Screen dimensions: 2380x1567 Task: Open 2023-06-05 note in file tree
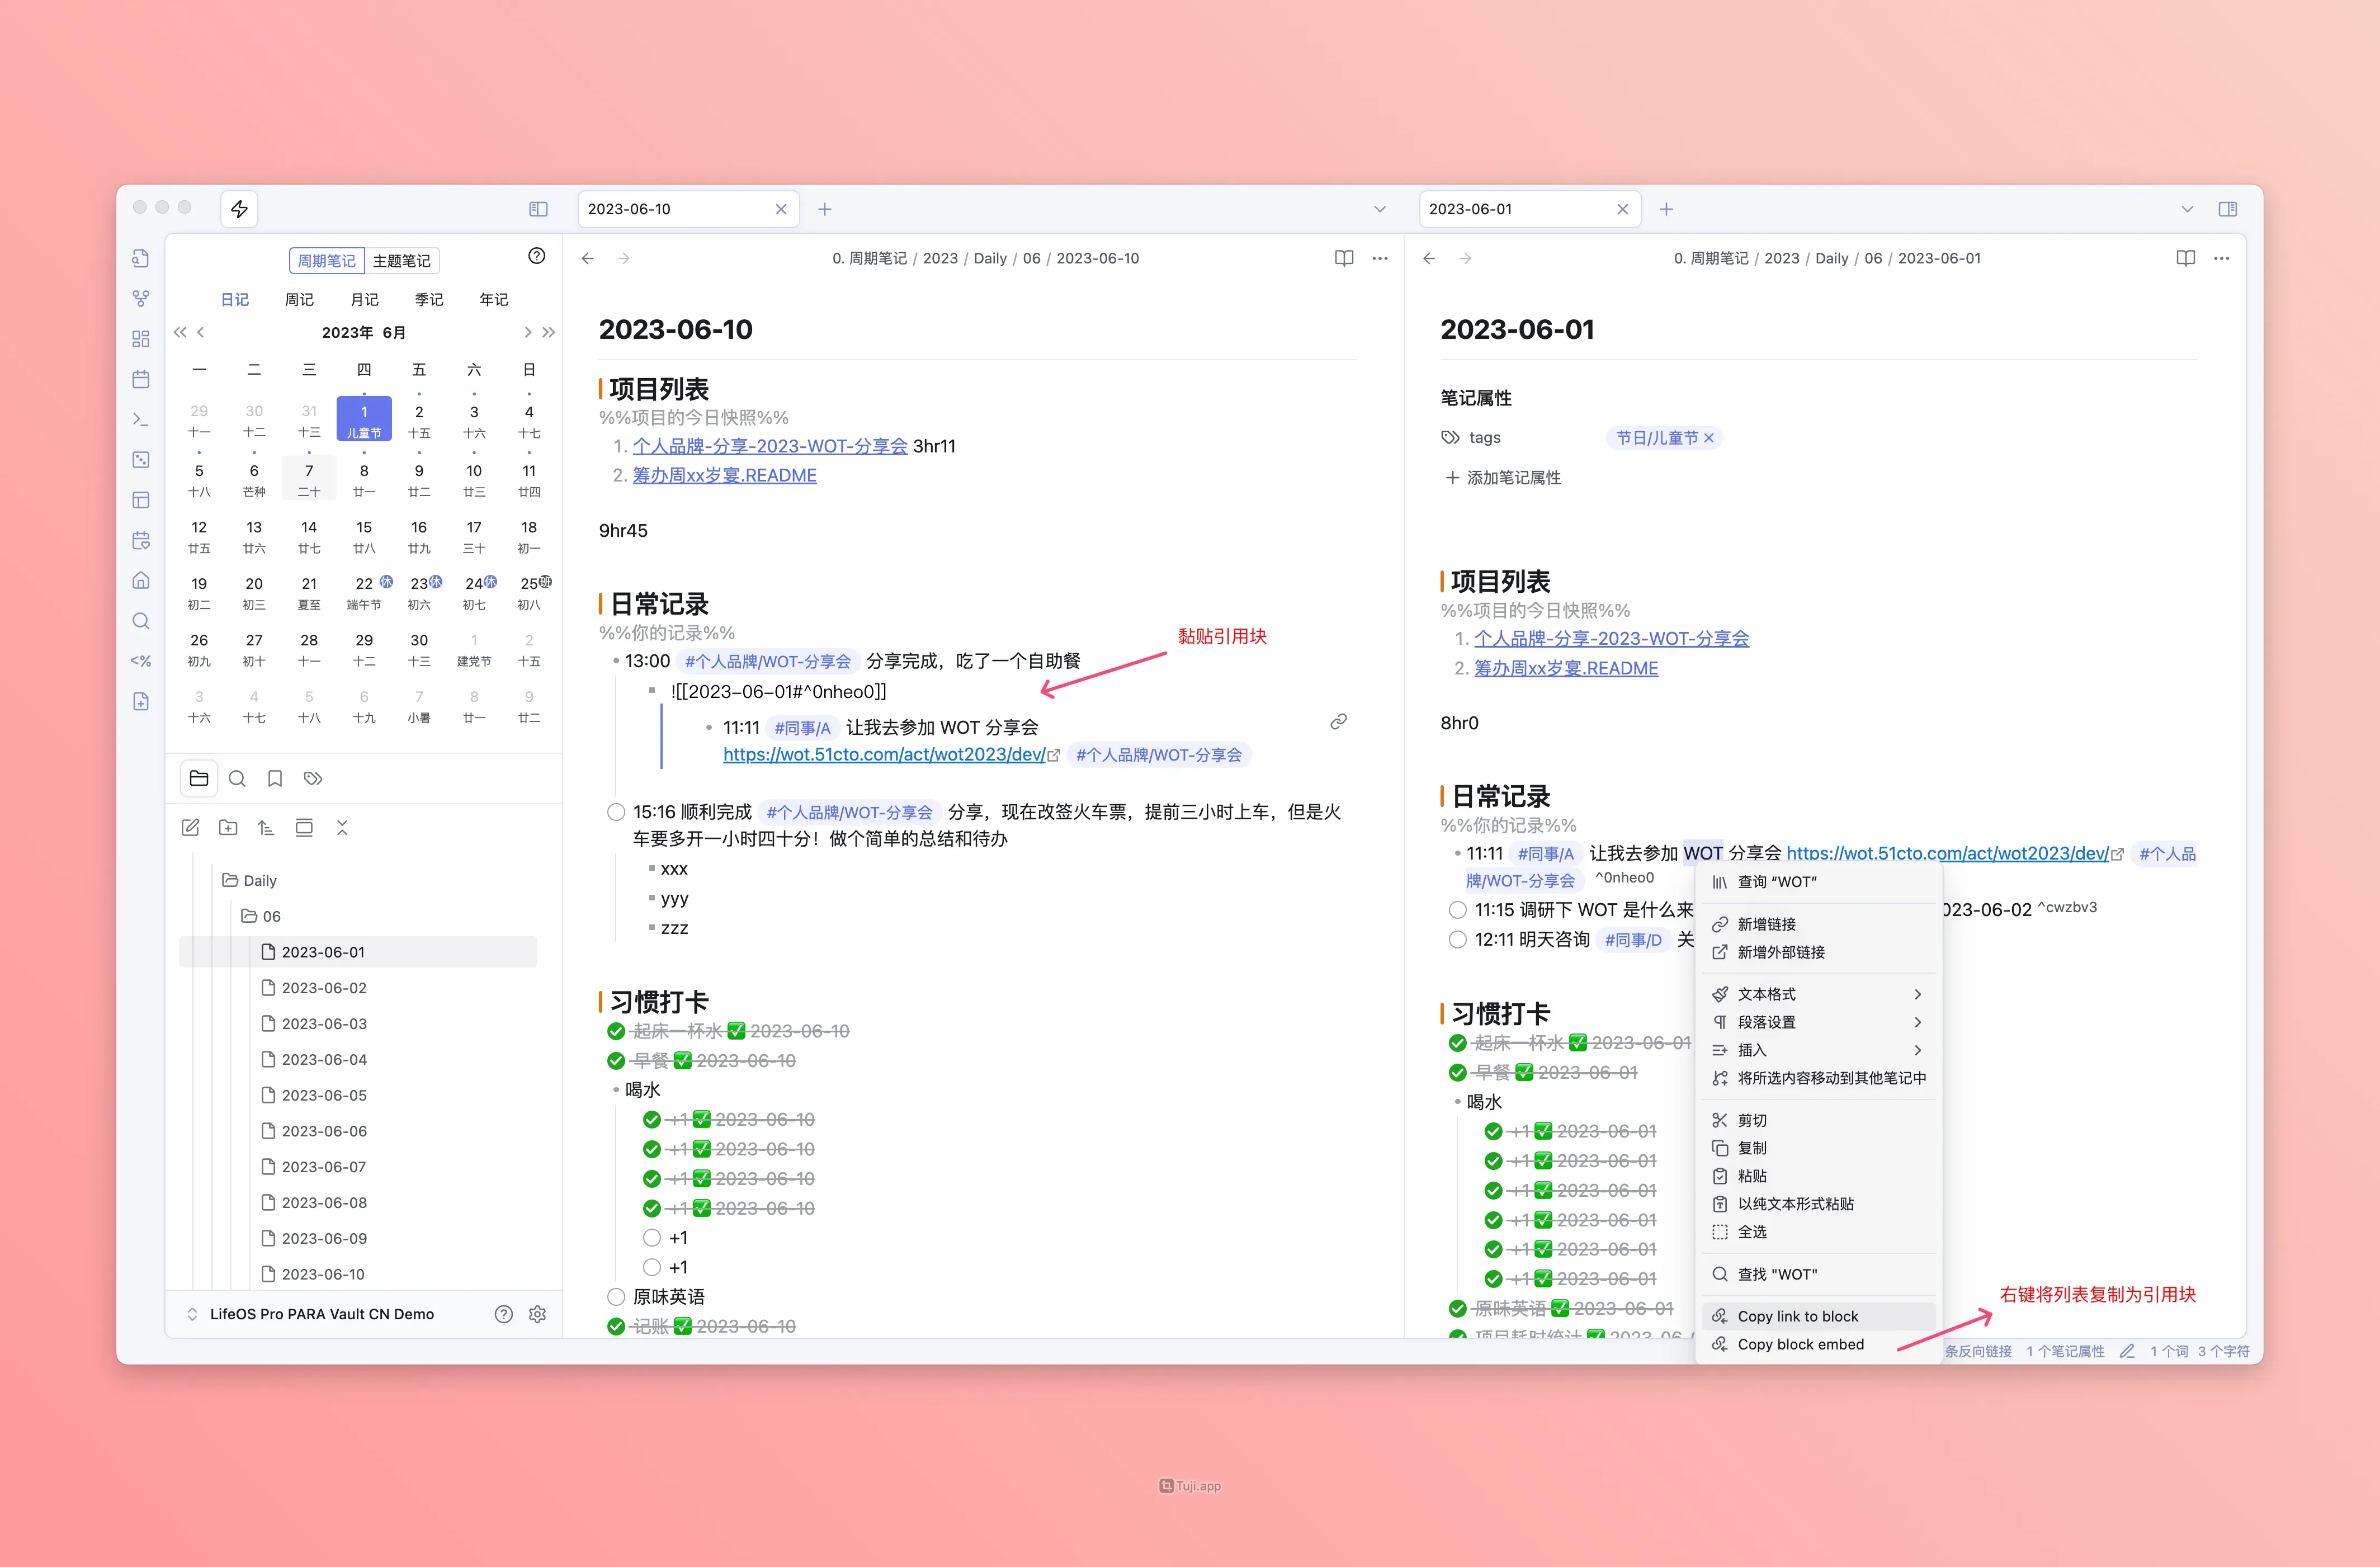324,1095
